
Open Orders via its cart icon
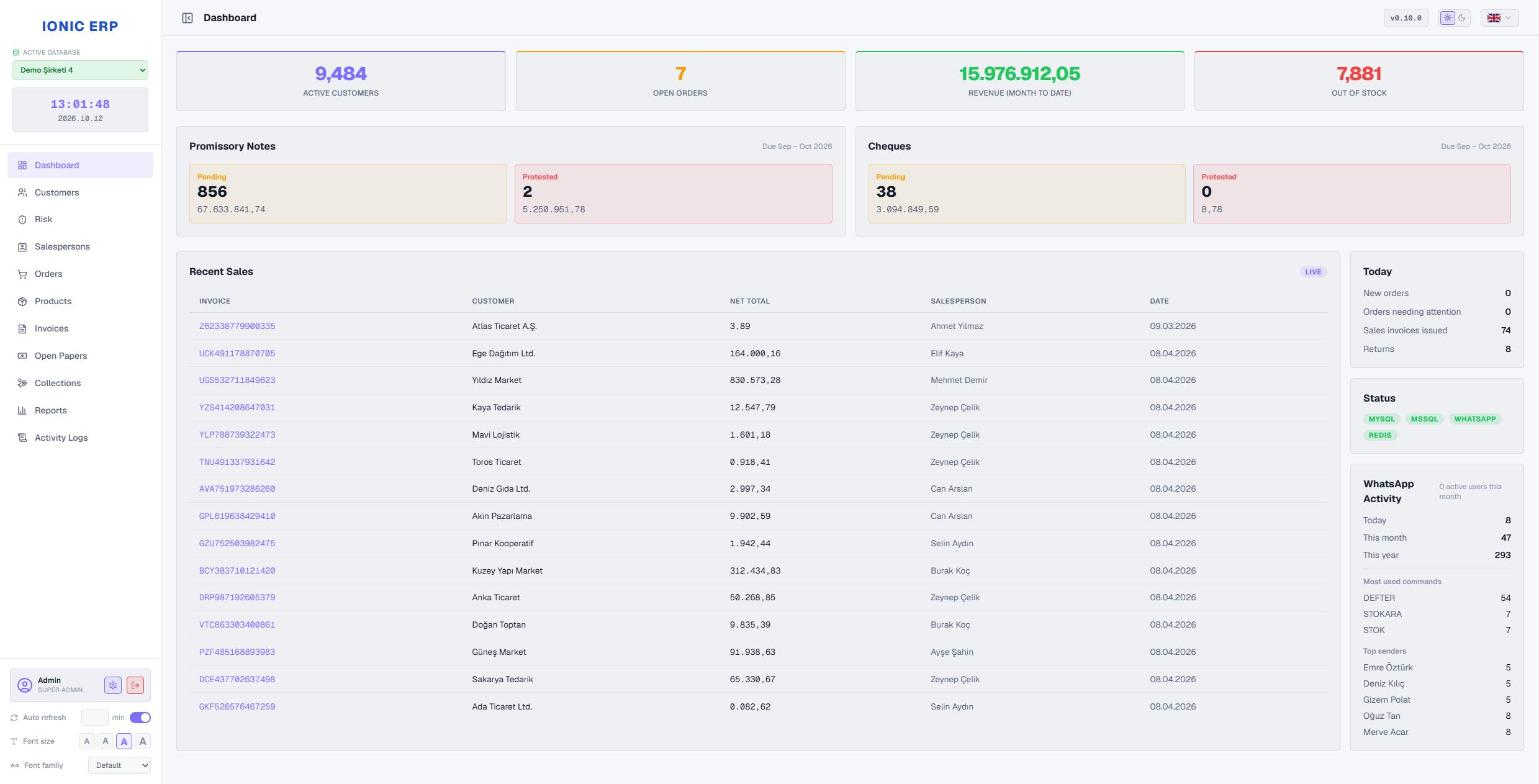(22, 274)
